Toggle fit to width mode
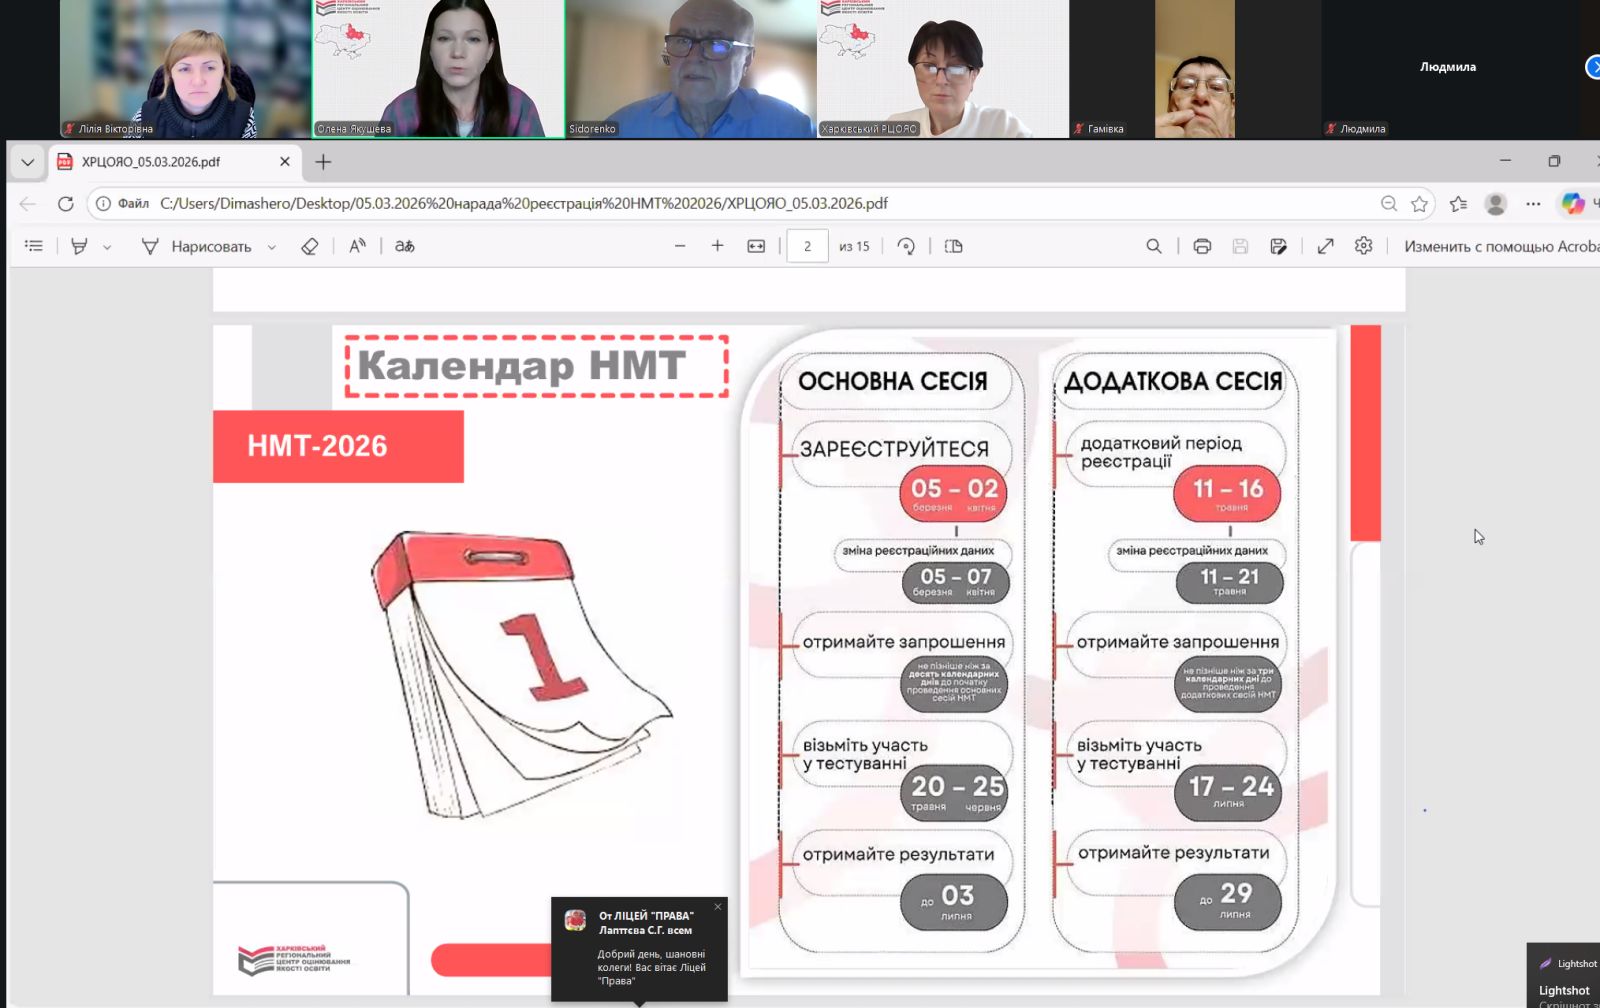Viewport: 1600px width, 1008px height. pos(756,246)
